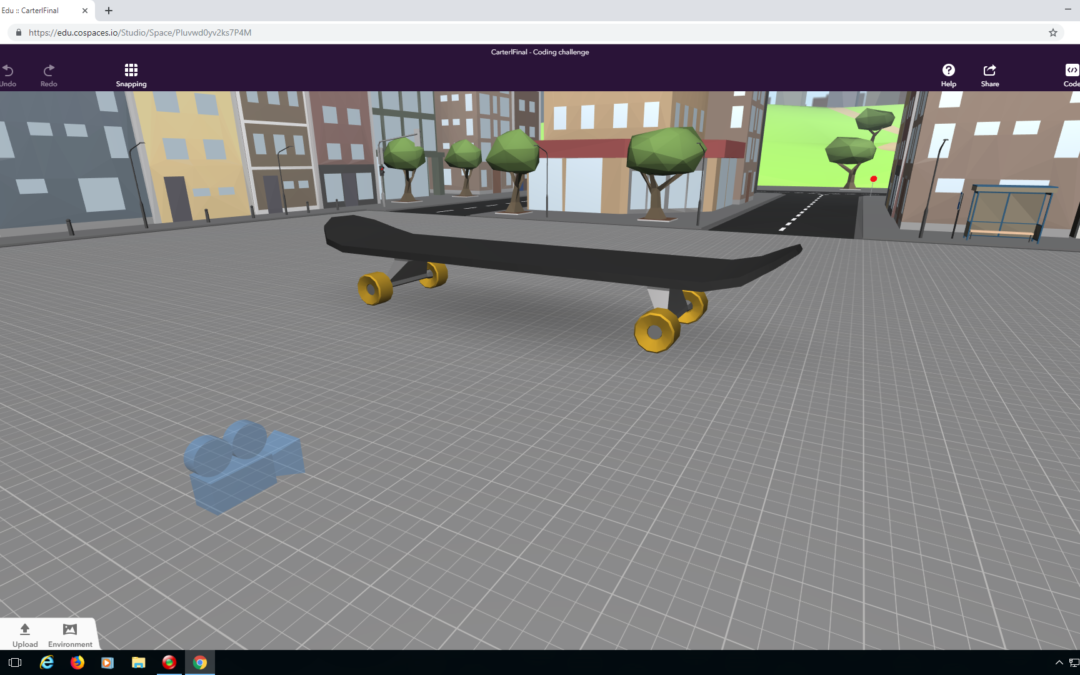Click the CarterIFinal - Coding challenge title

tap(540, 52)
